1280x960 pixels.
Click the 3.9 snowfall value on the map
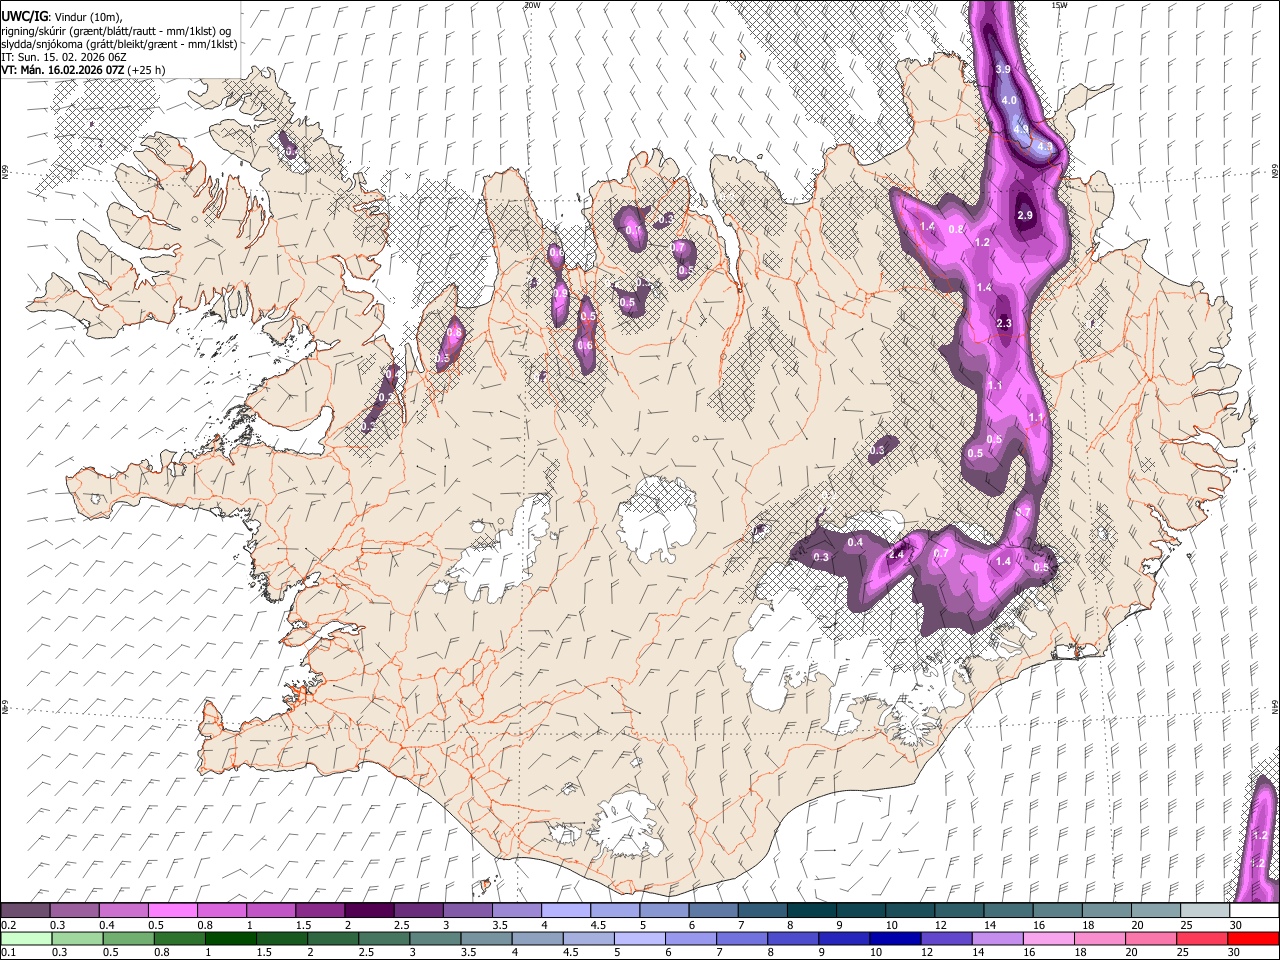coord(1004,69)
